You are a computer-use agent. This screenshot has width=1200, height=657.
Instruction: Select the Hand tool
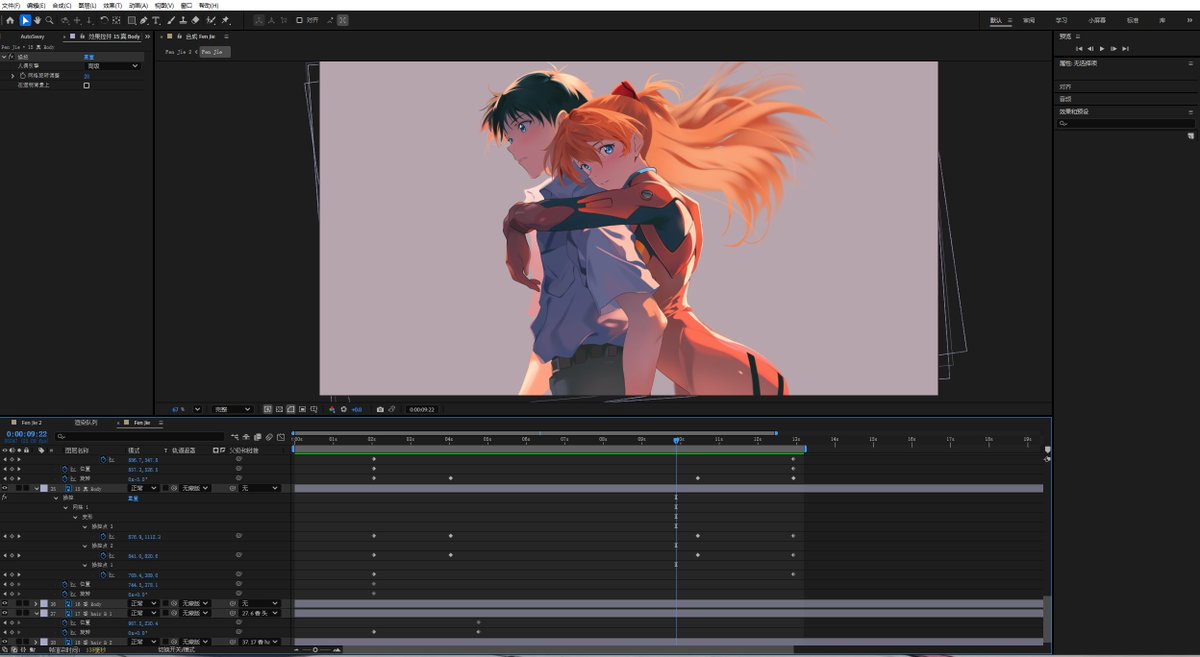click(37, 20)
